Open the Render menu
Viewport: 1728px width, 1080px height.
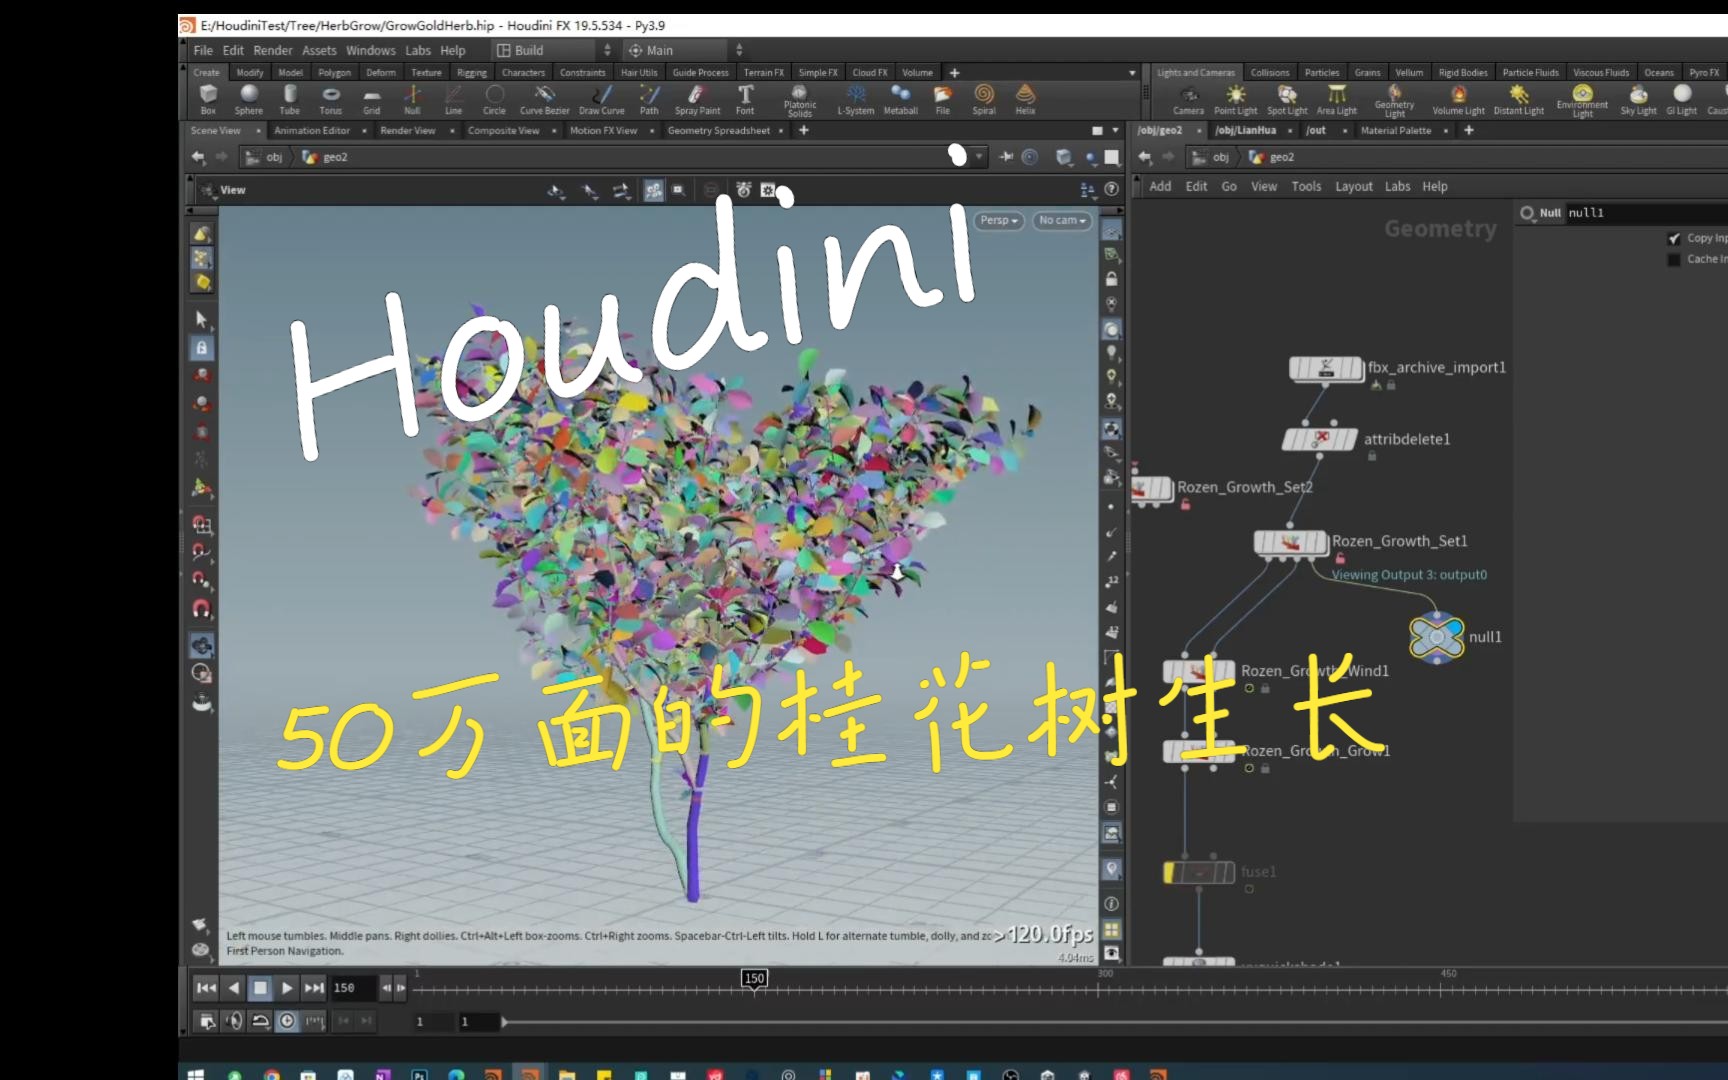(273, 50)
